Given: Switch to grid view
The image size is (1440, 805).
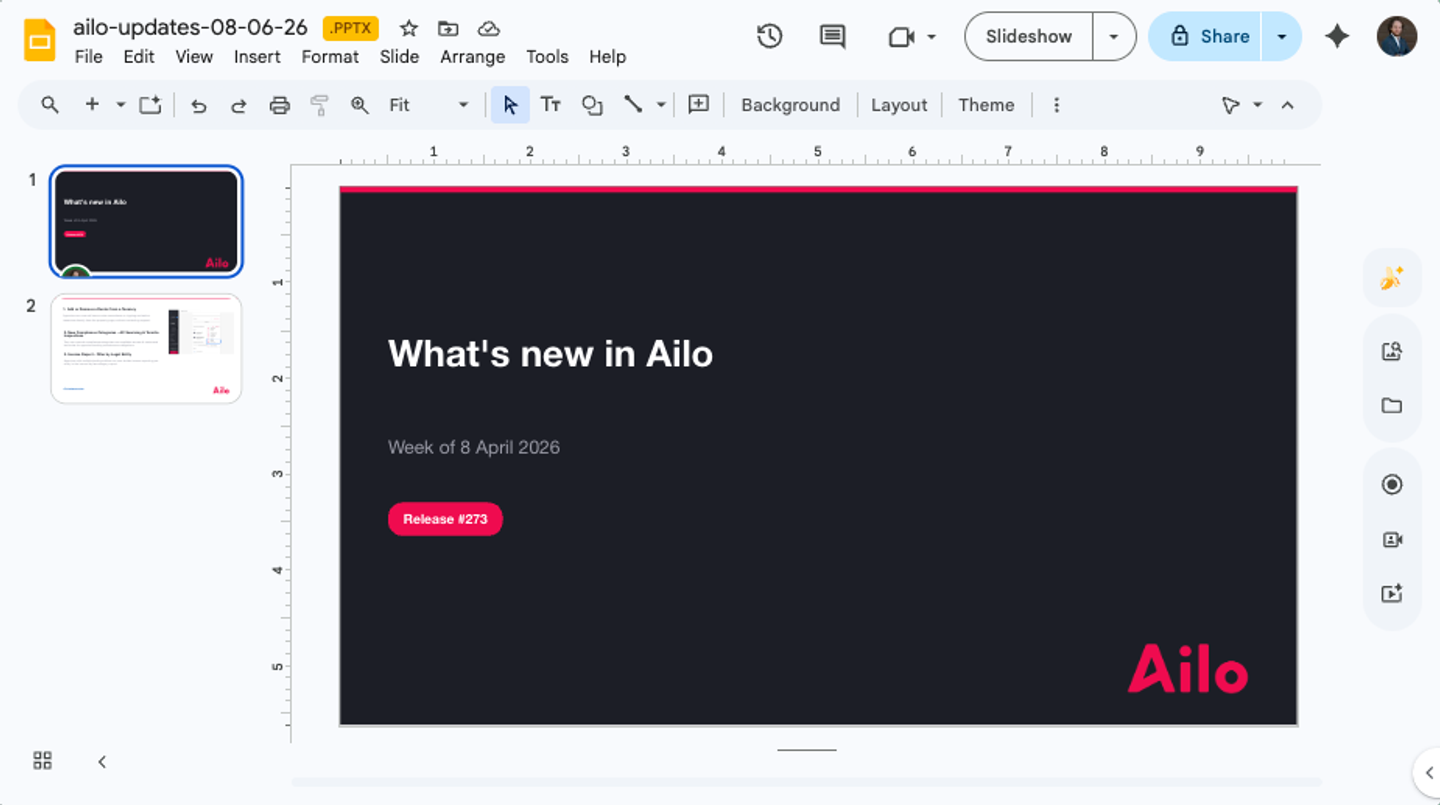Looking at the screenshot, I should pyautogui.click(x=42, y=761).
